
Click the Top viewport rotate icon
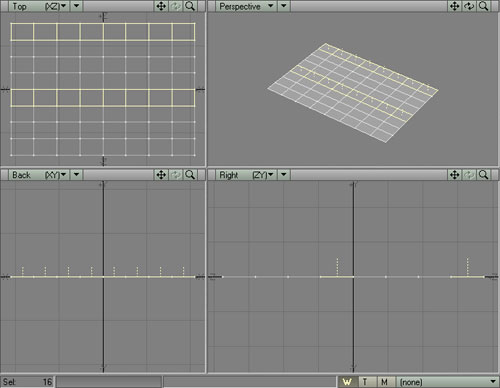coord(176,6)
